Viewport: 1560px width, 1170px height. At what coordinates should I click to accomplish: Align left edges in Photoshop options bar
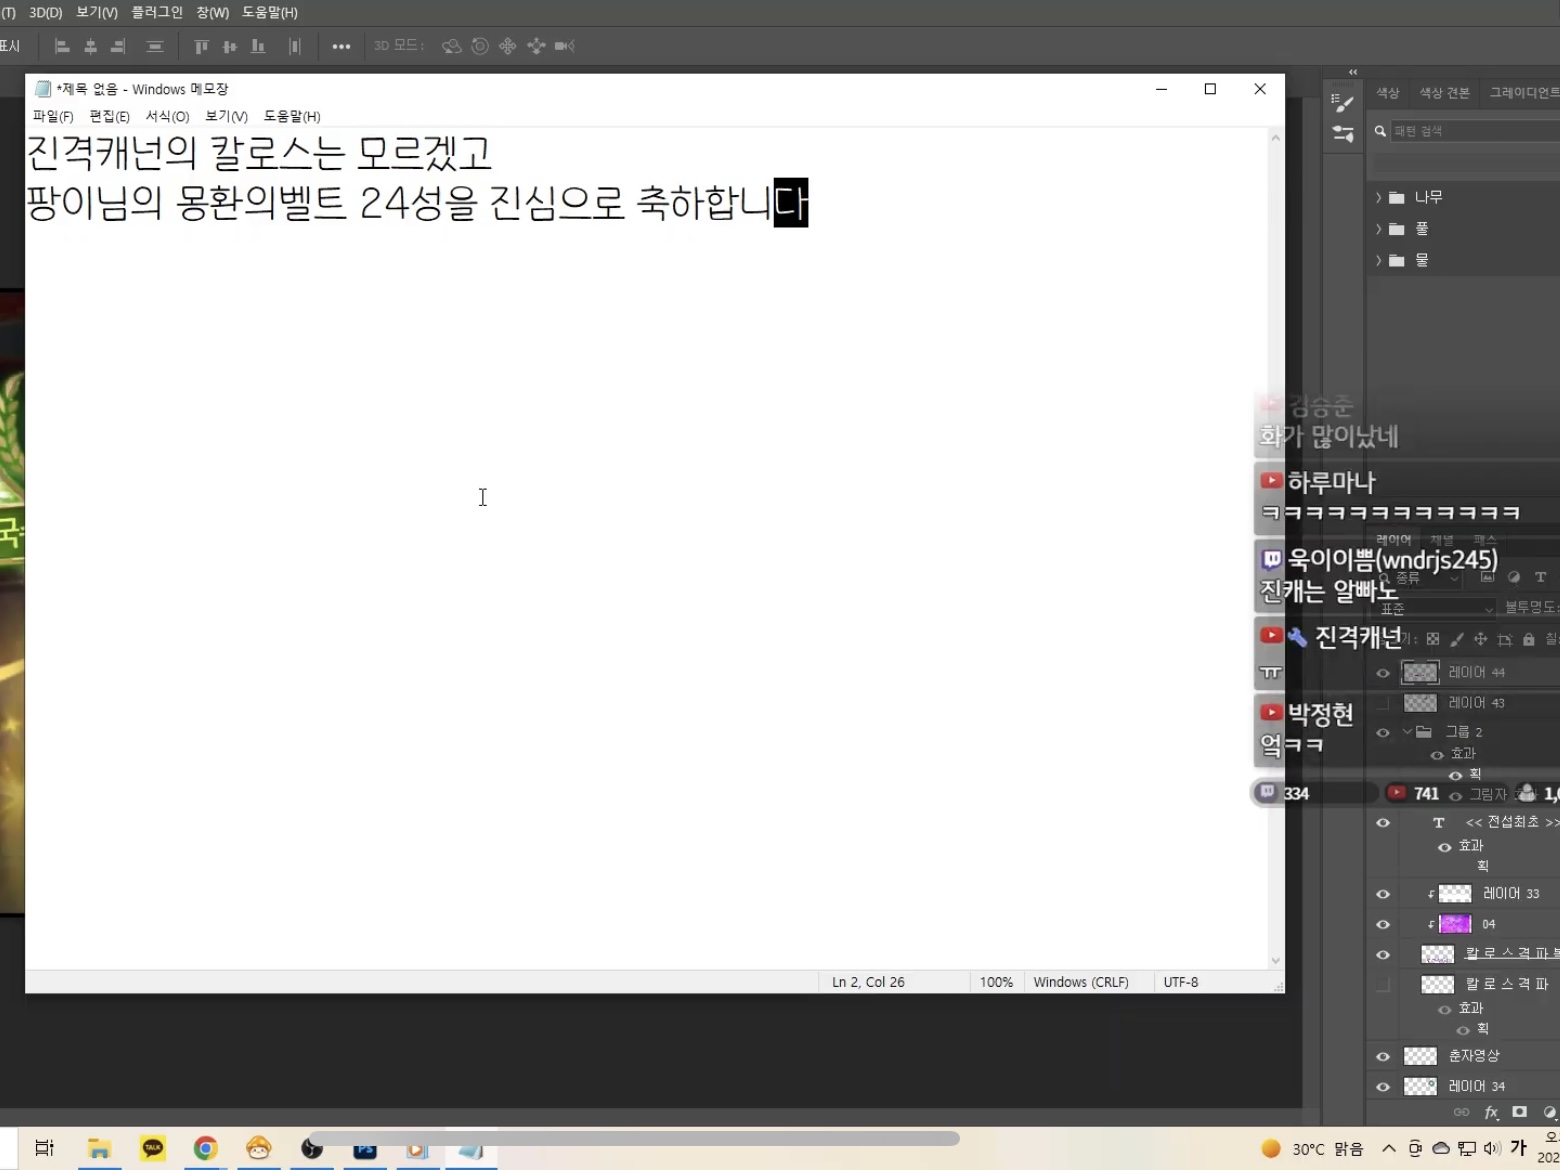click(x=62, y=46)
